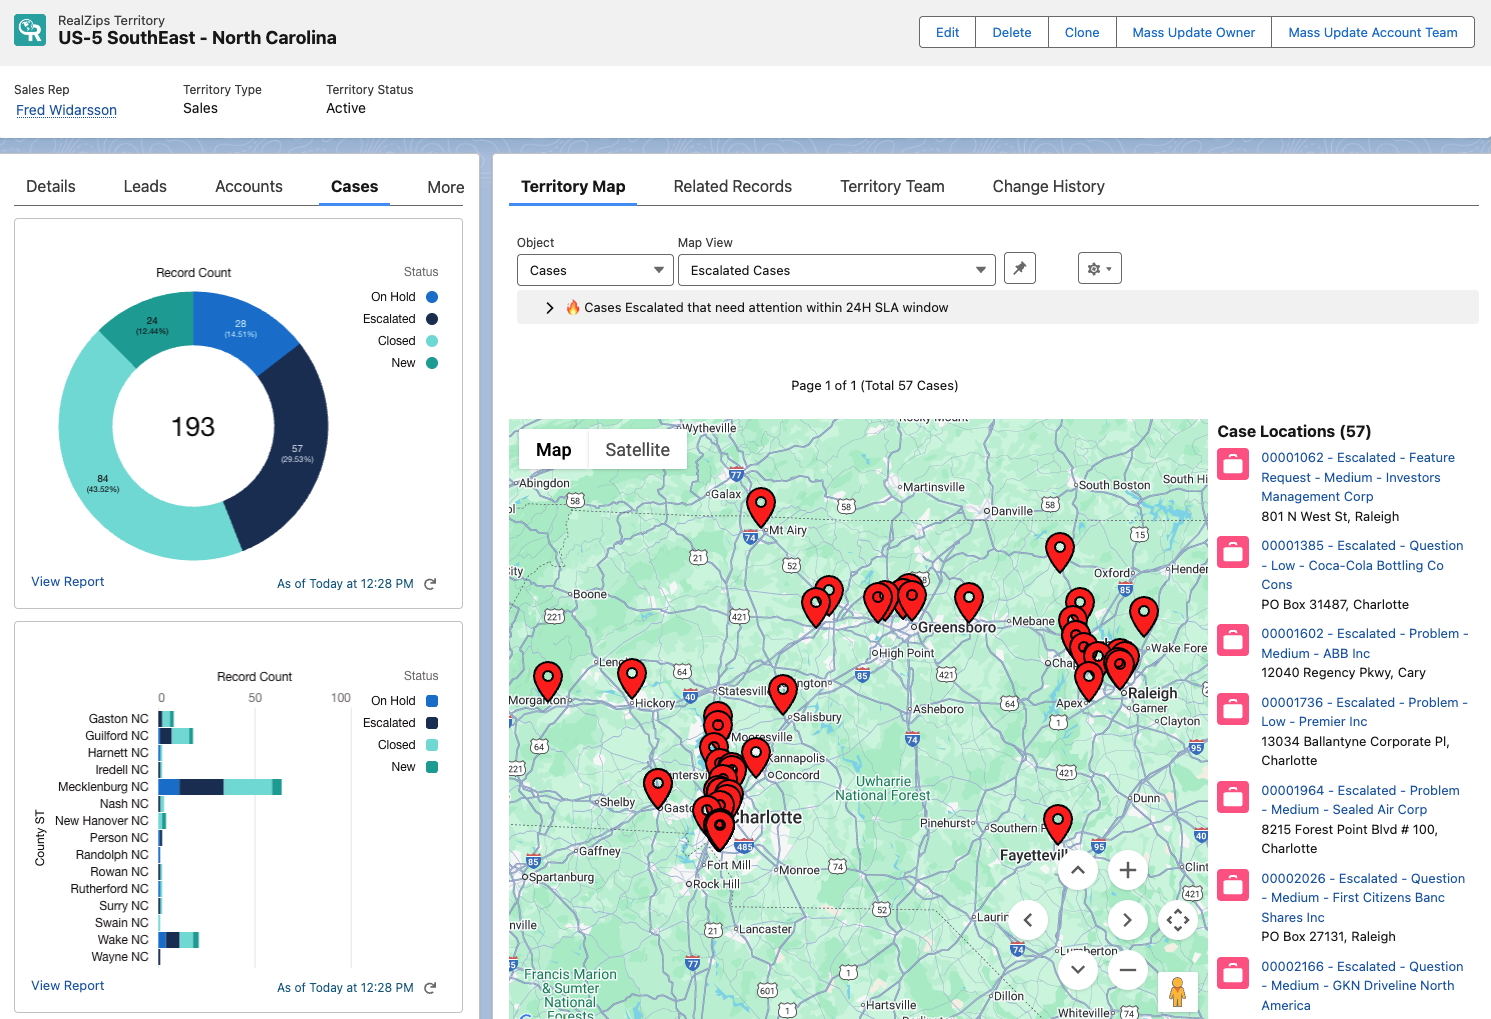
Task: Click Escalated legend swatch in donut chart
Action: (x=432, y=319)
